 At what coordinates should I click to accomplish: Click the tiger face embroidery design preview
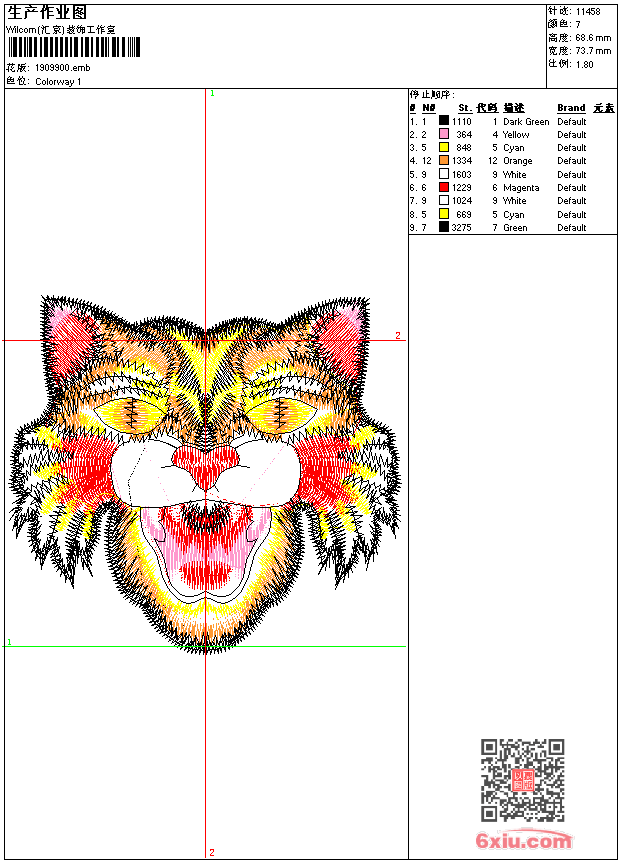tap(205, 474)
